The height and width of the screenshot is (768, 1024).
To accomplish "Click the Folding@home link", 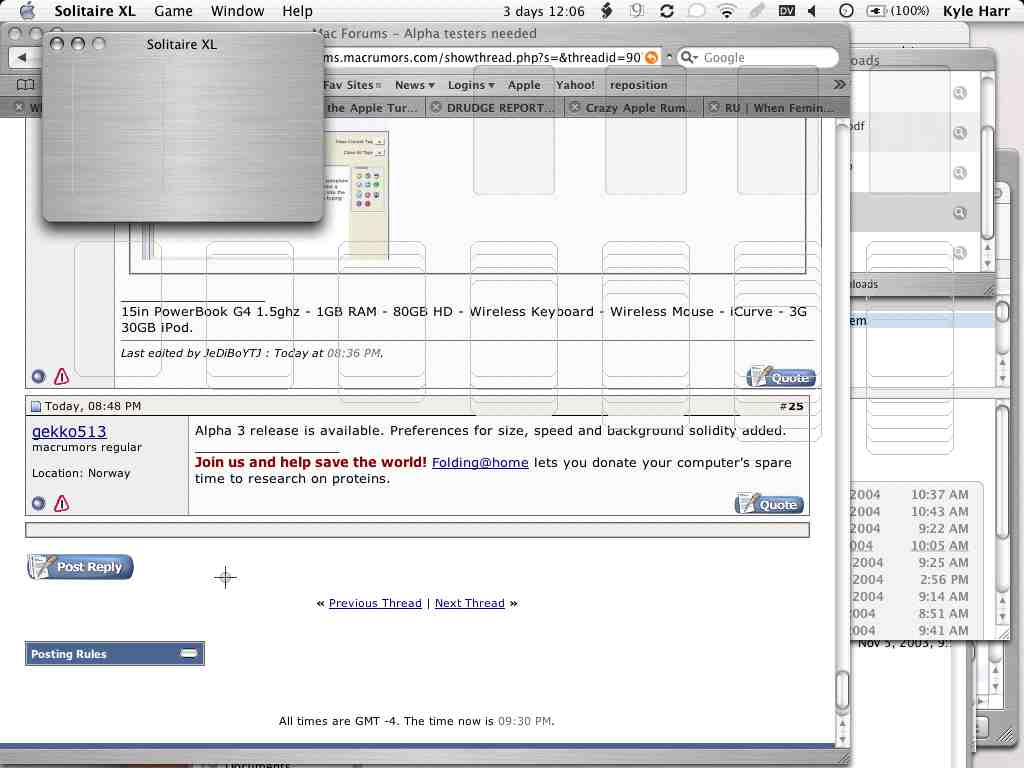I will [480, 462].
